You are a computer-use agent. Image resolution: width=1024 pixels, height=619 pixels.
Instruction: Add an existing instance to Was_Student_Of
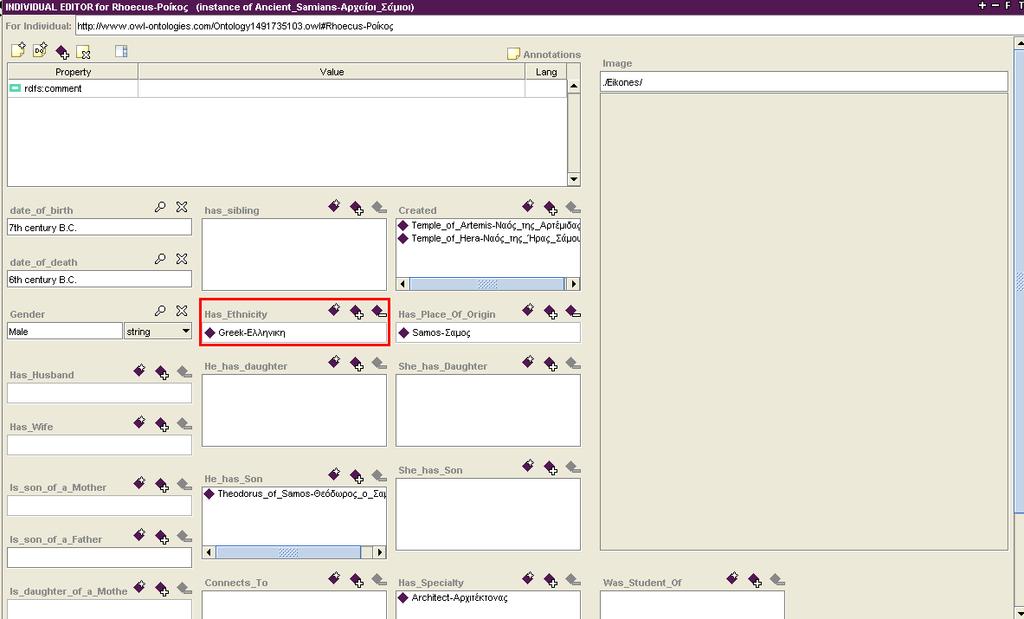755,580
